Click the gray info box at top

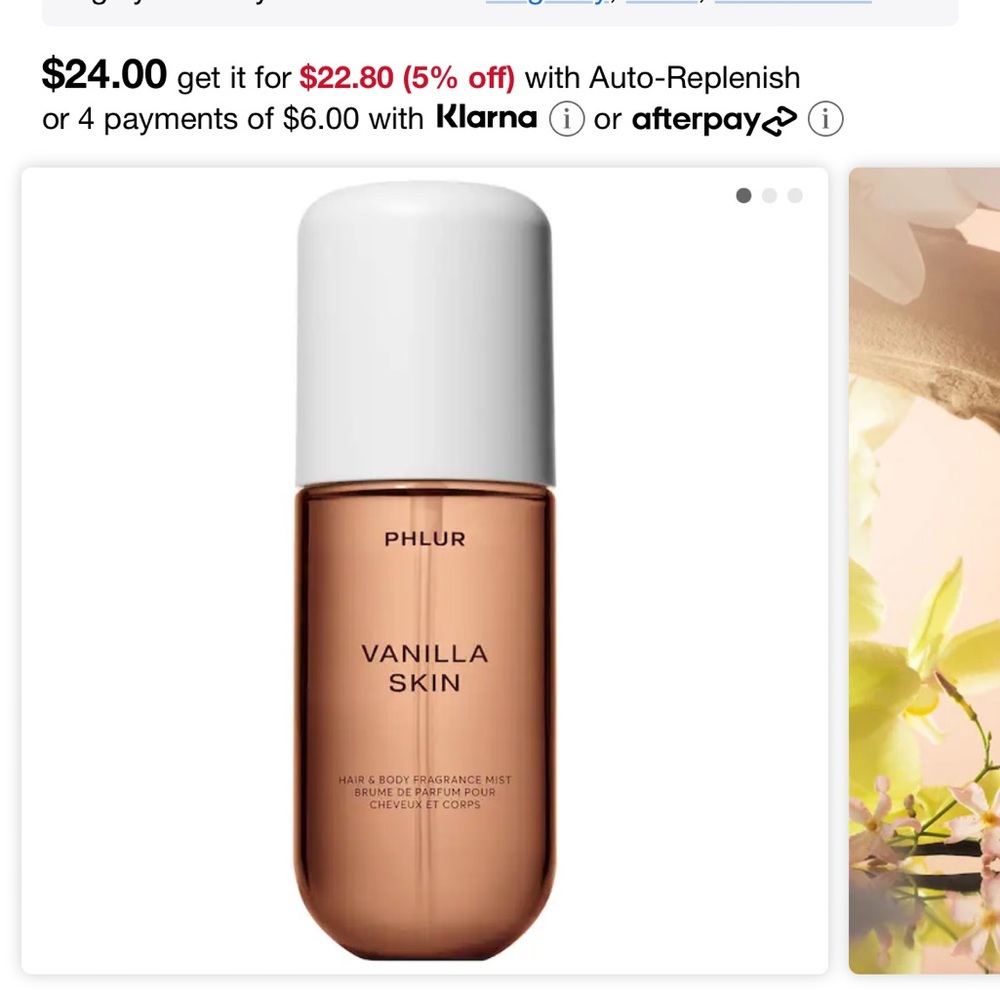click(500, 12)
